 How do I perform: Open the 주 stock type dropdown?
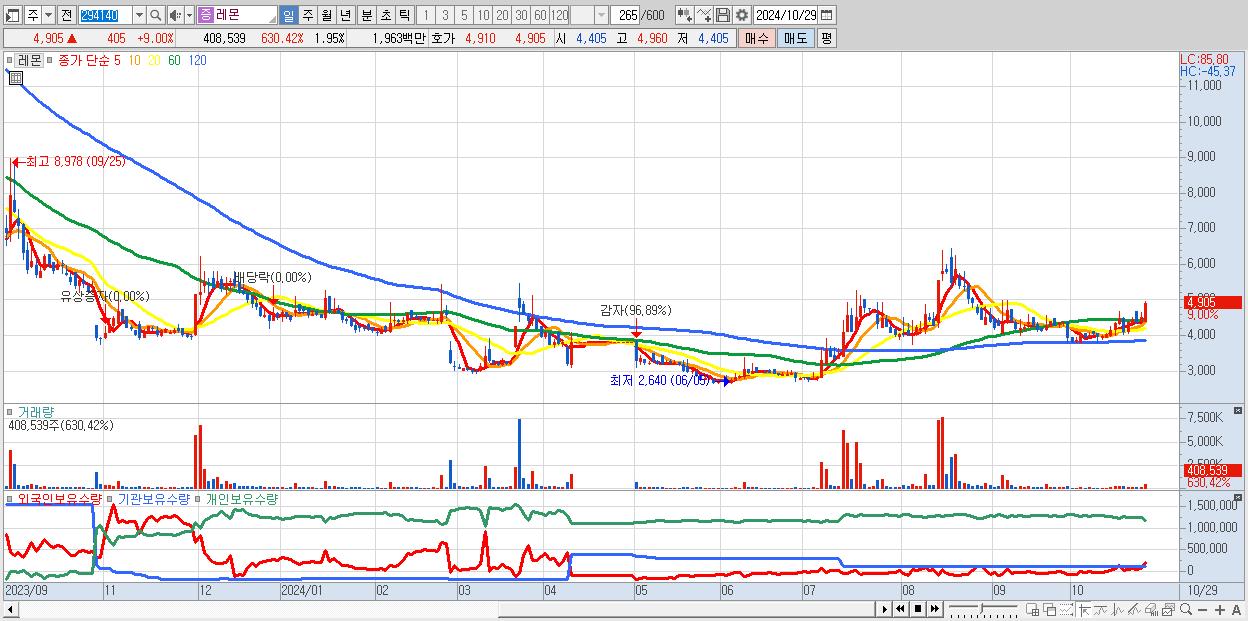[x=49, y=15]
